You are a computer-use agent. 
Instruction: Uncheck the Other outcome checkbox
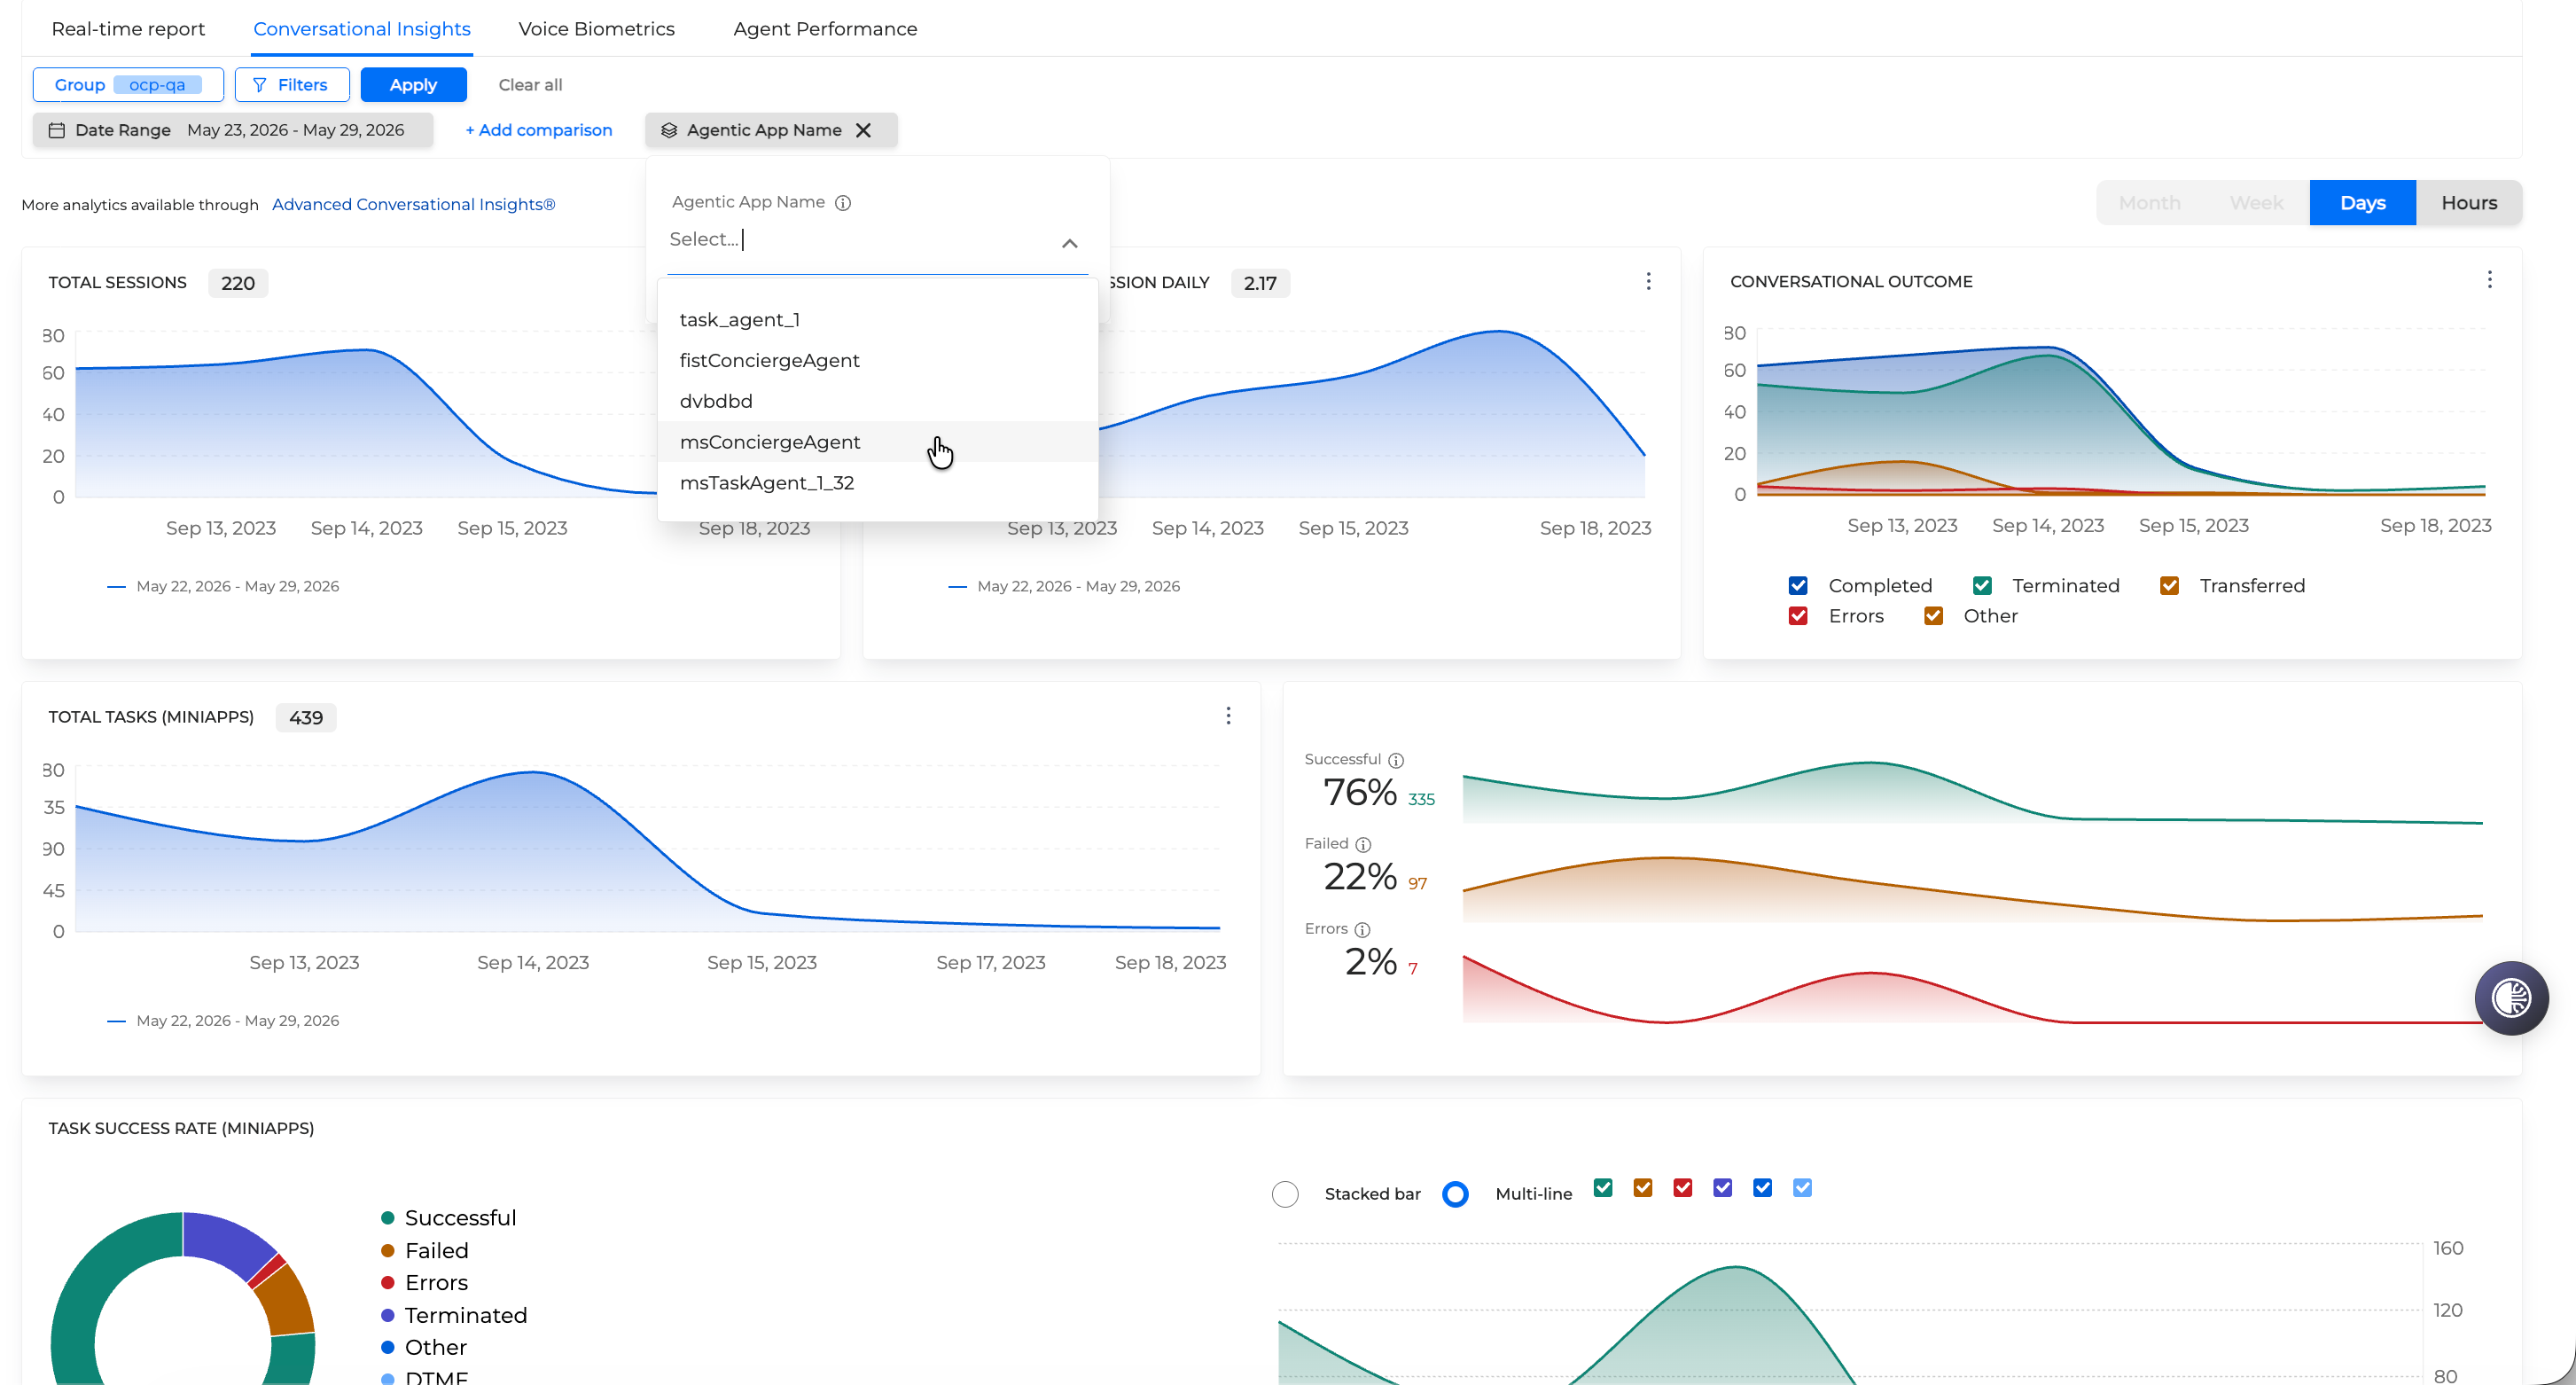pyautogui.click(x=1933, y=615)
